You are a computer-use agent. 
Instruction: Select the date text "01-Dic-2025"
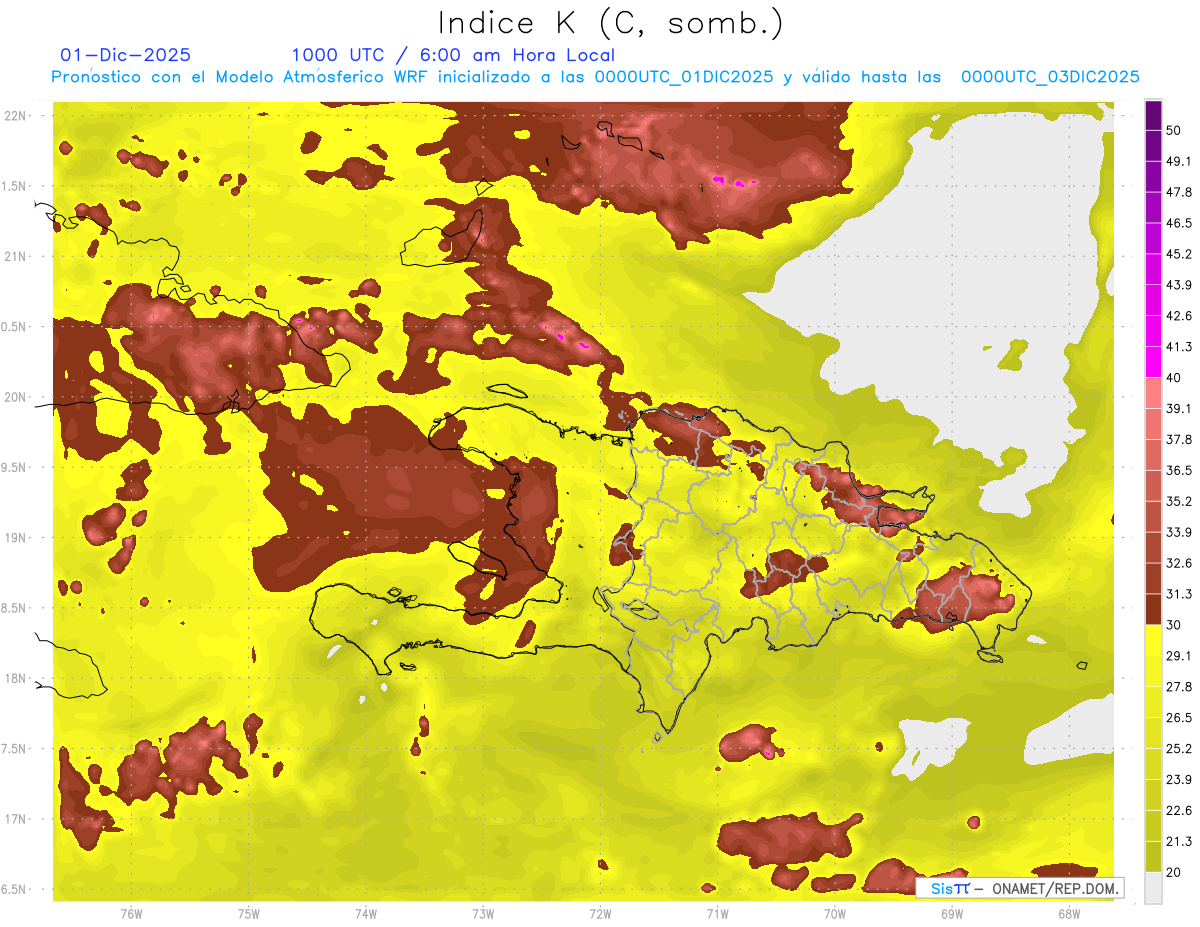click(x=125, y=55)
